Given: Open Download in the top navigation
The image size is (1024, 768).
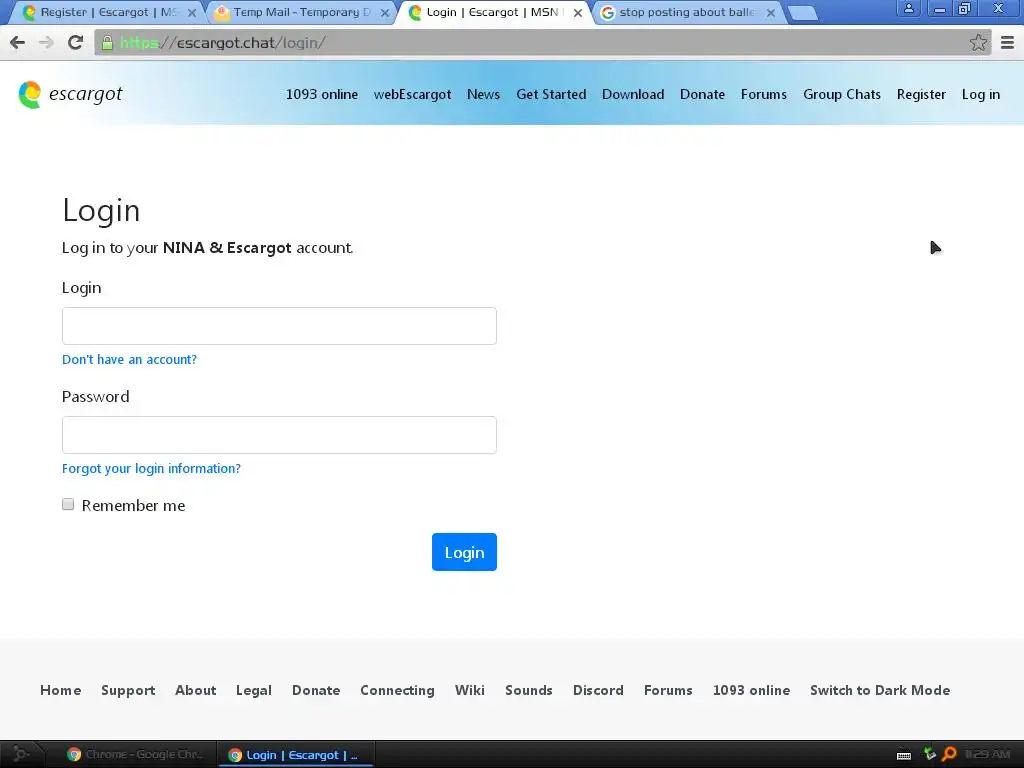Looking at the screenshot, I should [x=633, y=95].
